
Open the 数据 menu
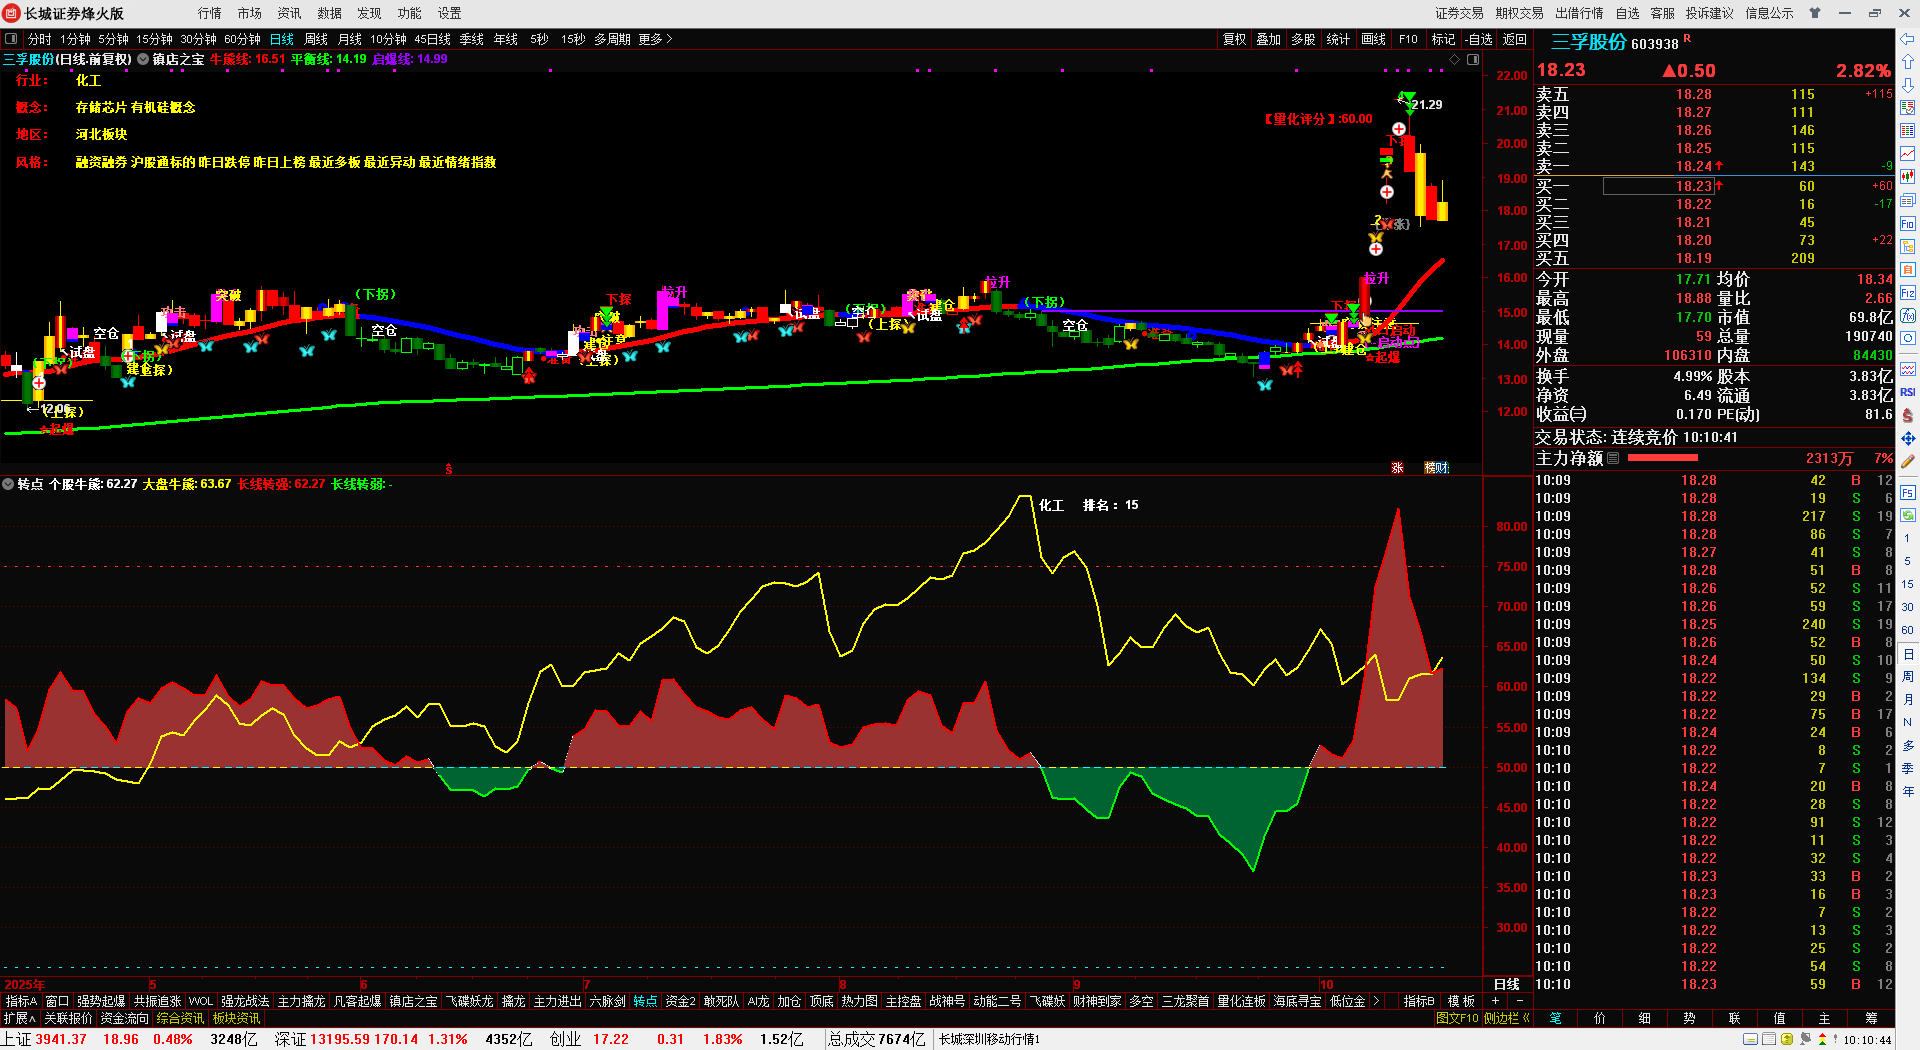(330, 13)
